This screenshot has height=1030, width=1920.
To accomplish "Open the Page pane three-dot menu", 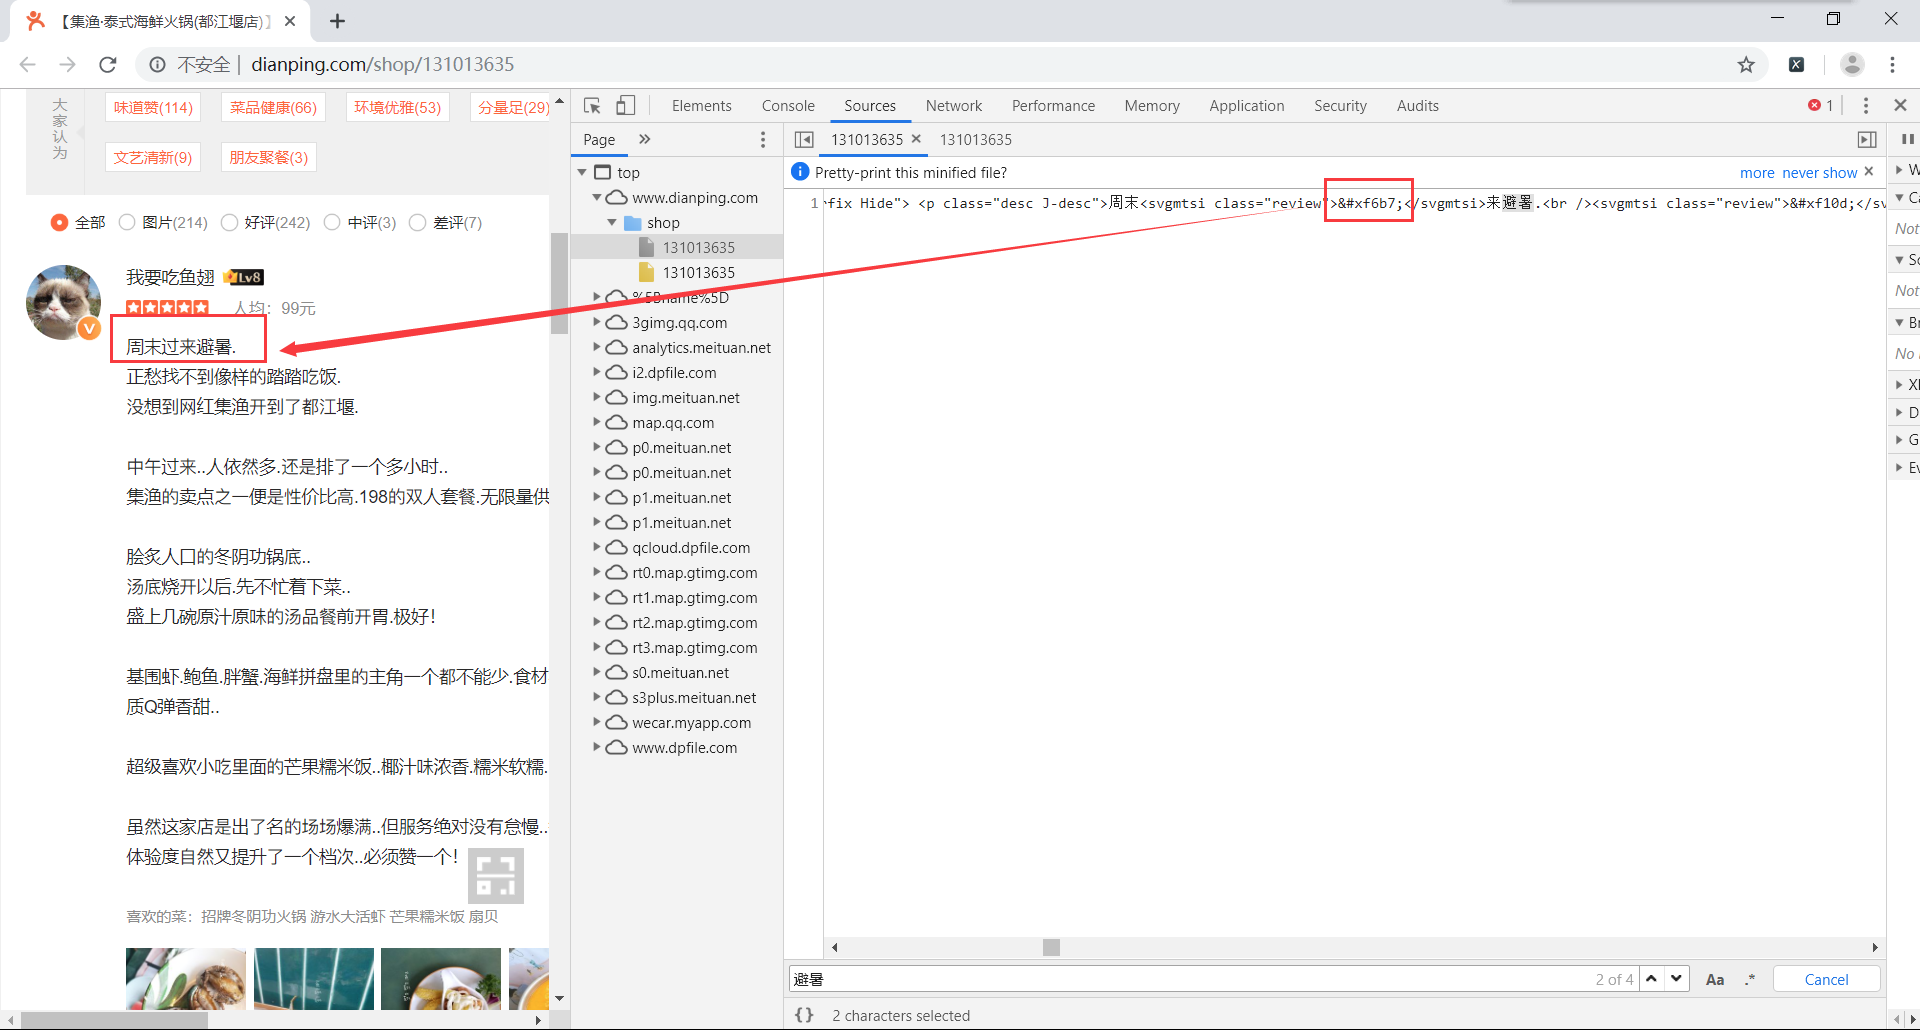I will tap(763, 139).
